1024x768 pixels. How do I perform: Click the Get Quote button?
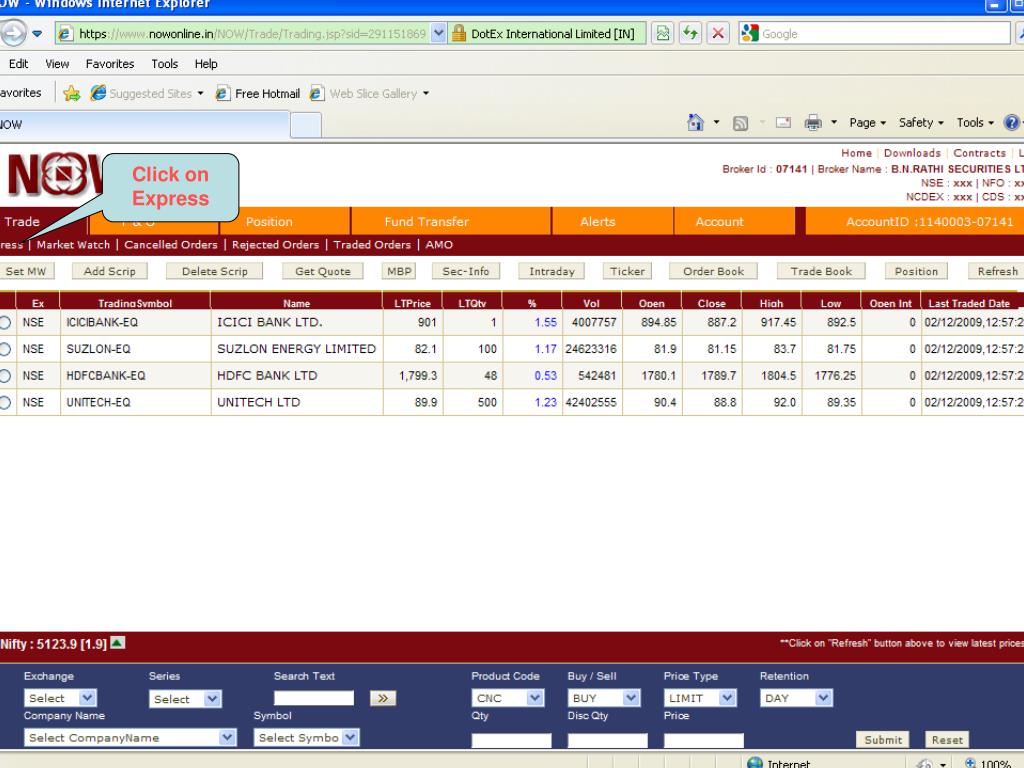(x=323, y=271)
